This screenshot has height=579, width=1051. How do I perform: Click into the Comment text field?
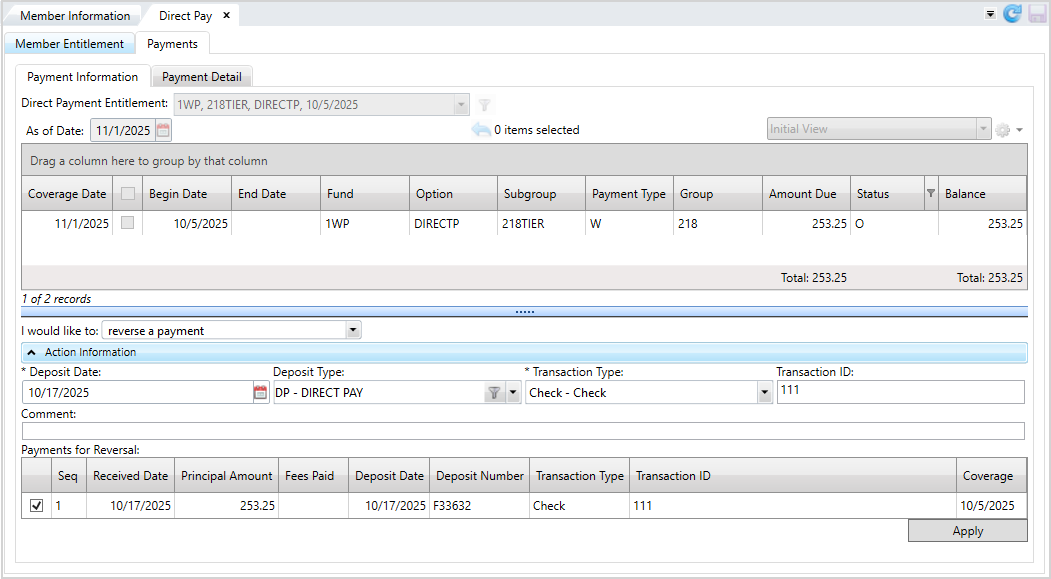[x=523, y=431]
